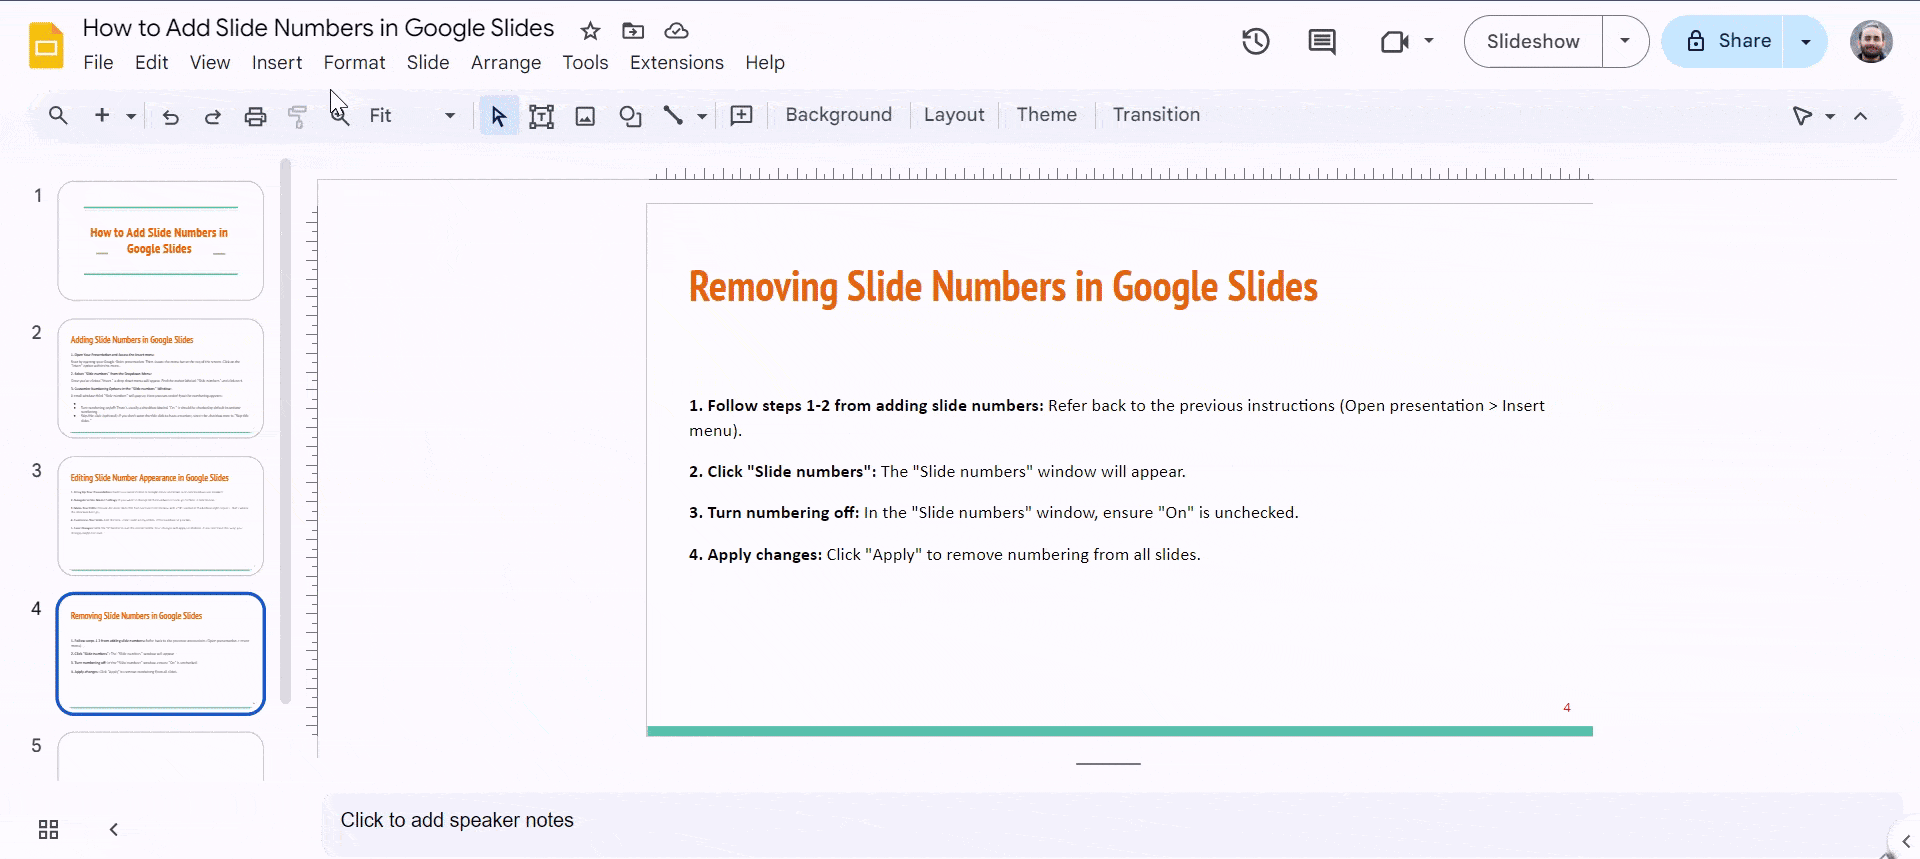Toggle grid view at bottom left
The height and width of the screenshot is (859, 1920).
tap(48, 829)
